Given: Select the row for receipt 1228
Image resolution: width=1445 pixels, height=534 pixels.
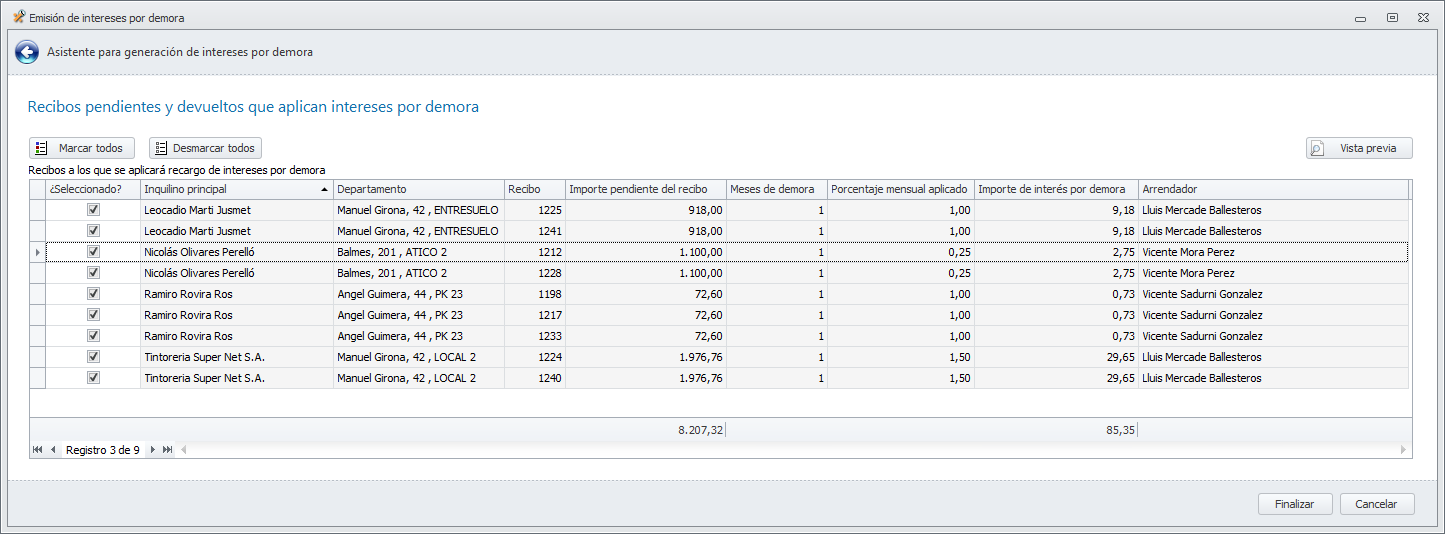Looking at the screenshot, I should click(x=420, y=273).
